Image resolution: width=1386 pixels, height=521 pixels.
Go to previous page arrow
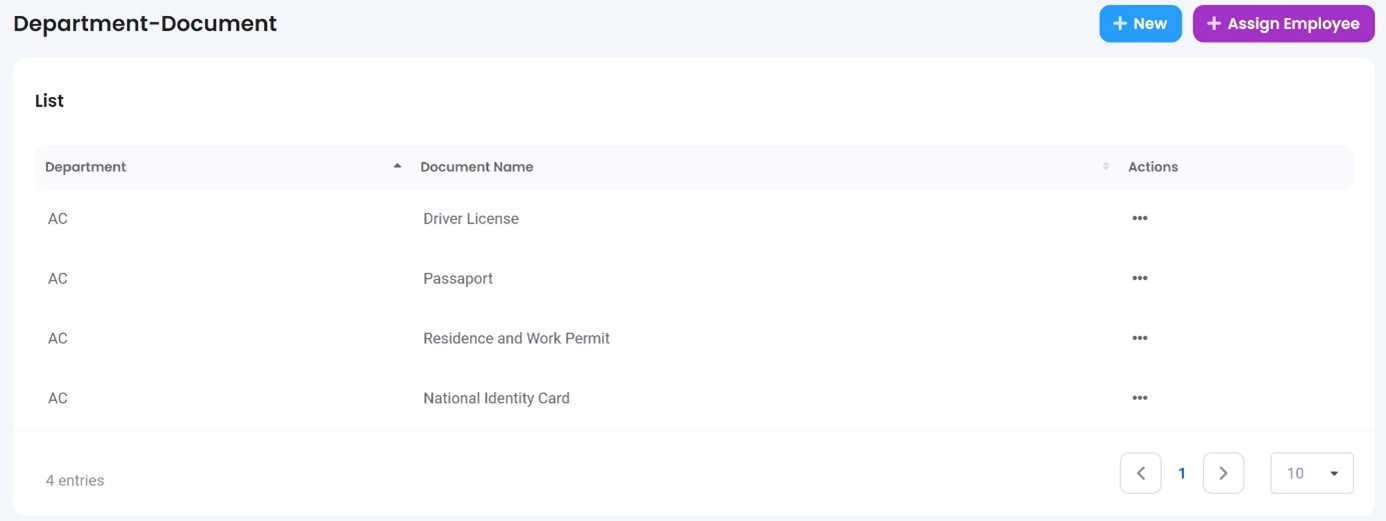click(x=1140, y=473)
